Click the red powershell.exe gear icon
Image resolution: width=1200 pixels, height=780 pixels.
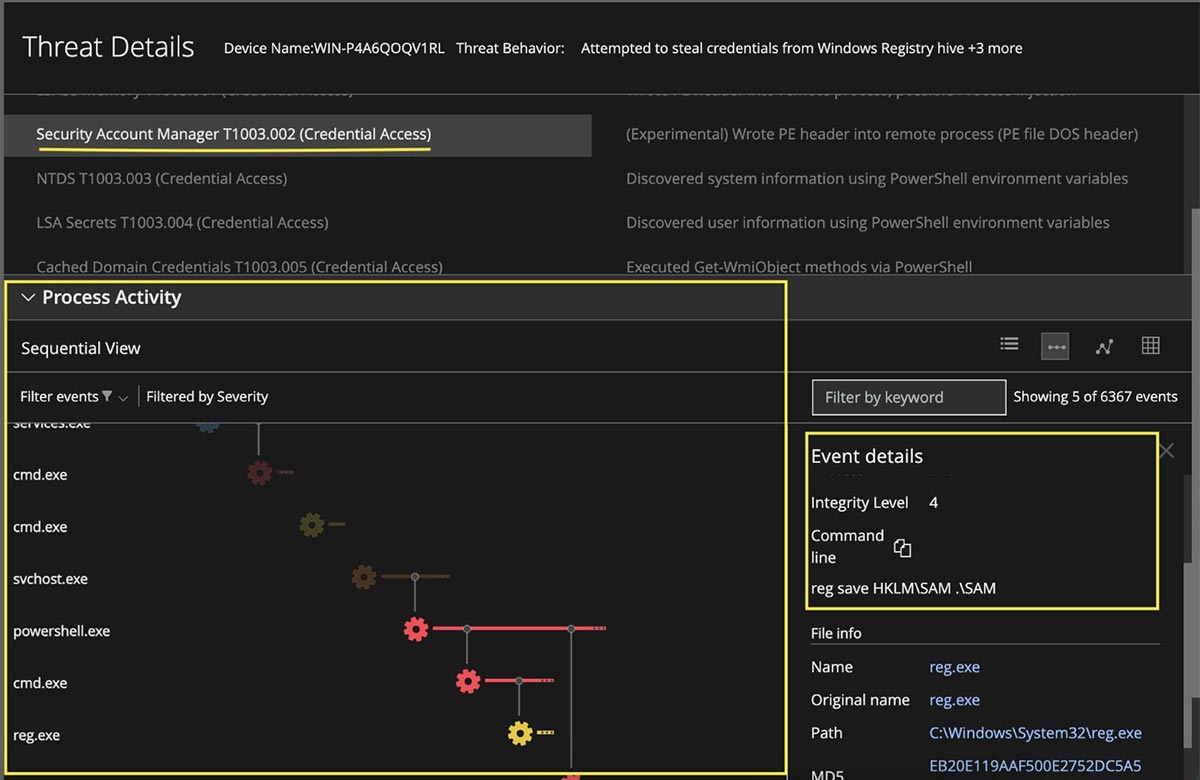point(416,629)
